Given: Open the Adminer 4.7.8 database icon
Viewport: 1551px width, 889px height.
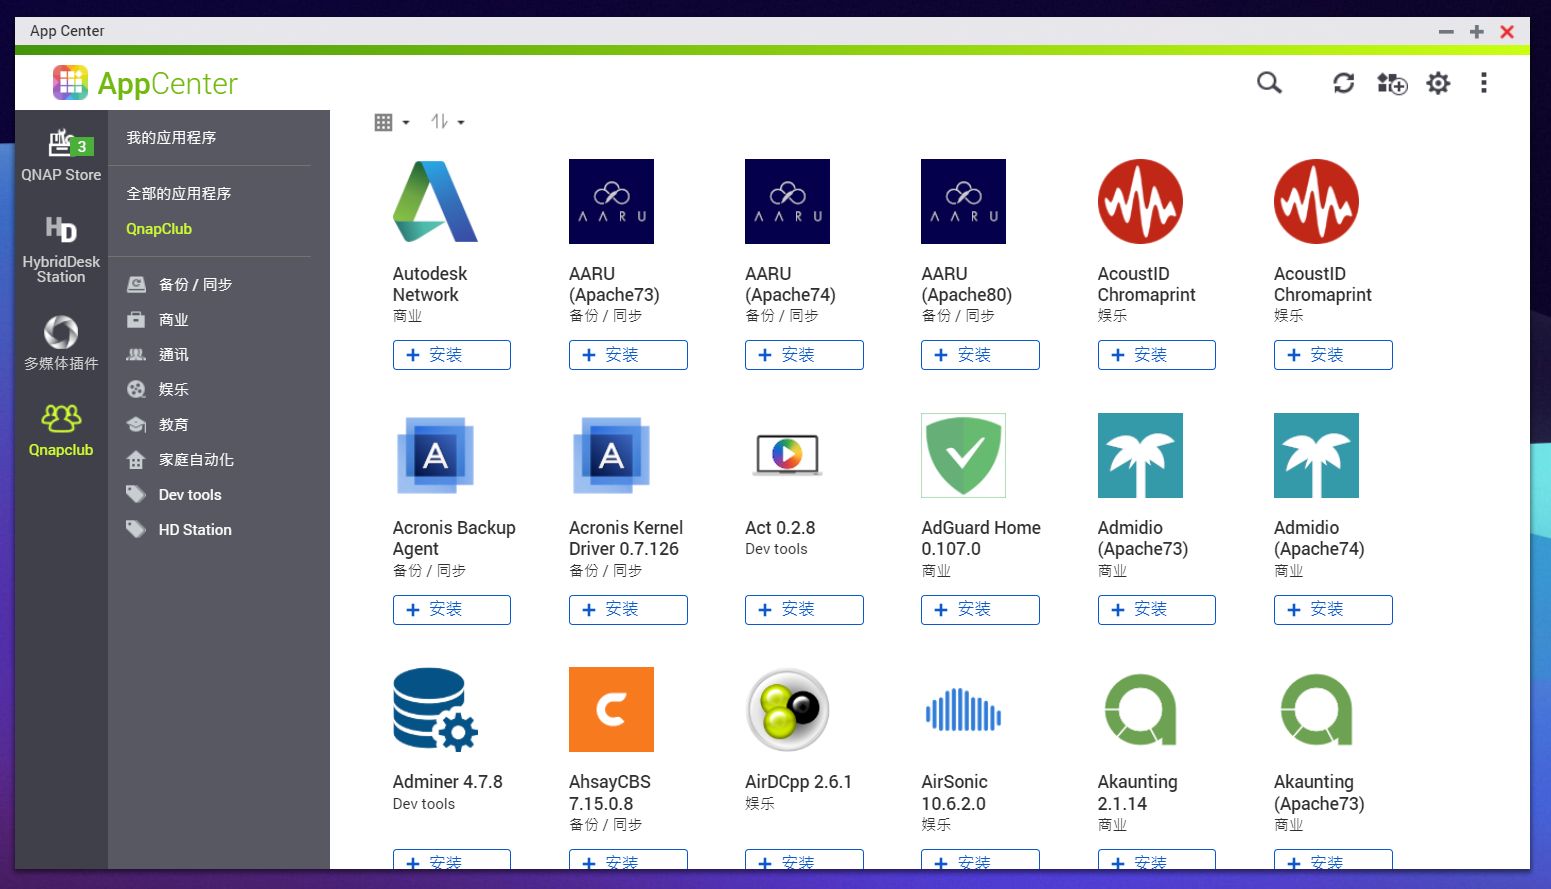Looking at the screenshot, I should coord(435,709).
